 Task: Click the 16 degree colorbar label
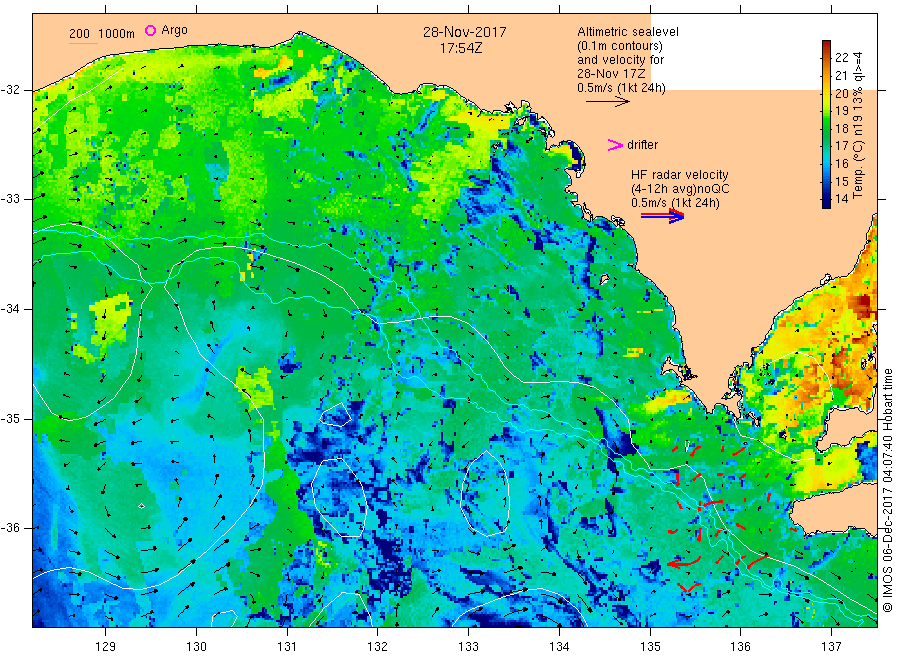click(x=841, y=164)
